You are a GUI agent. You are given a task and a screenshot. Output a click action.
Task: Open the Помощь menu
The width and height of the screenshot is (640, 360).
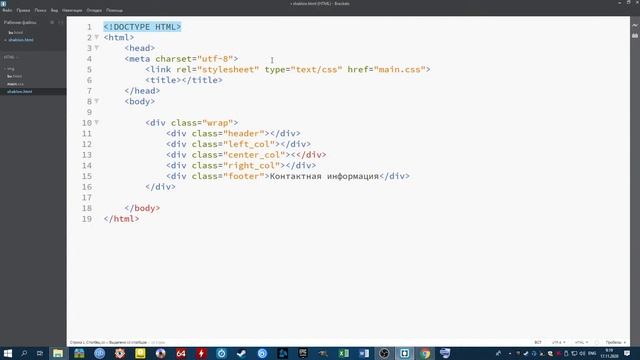click(114, 10)
